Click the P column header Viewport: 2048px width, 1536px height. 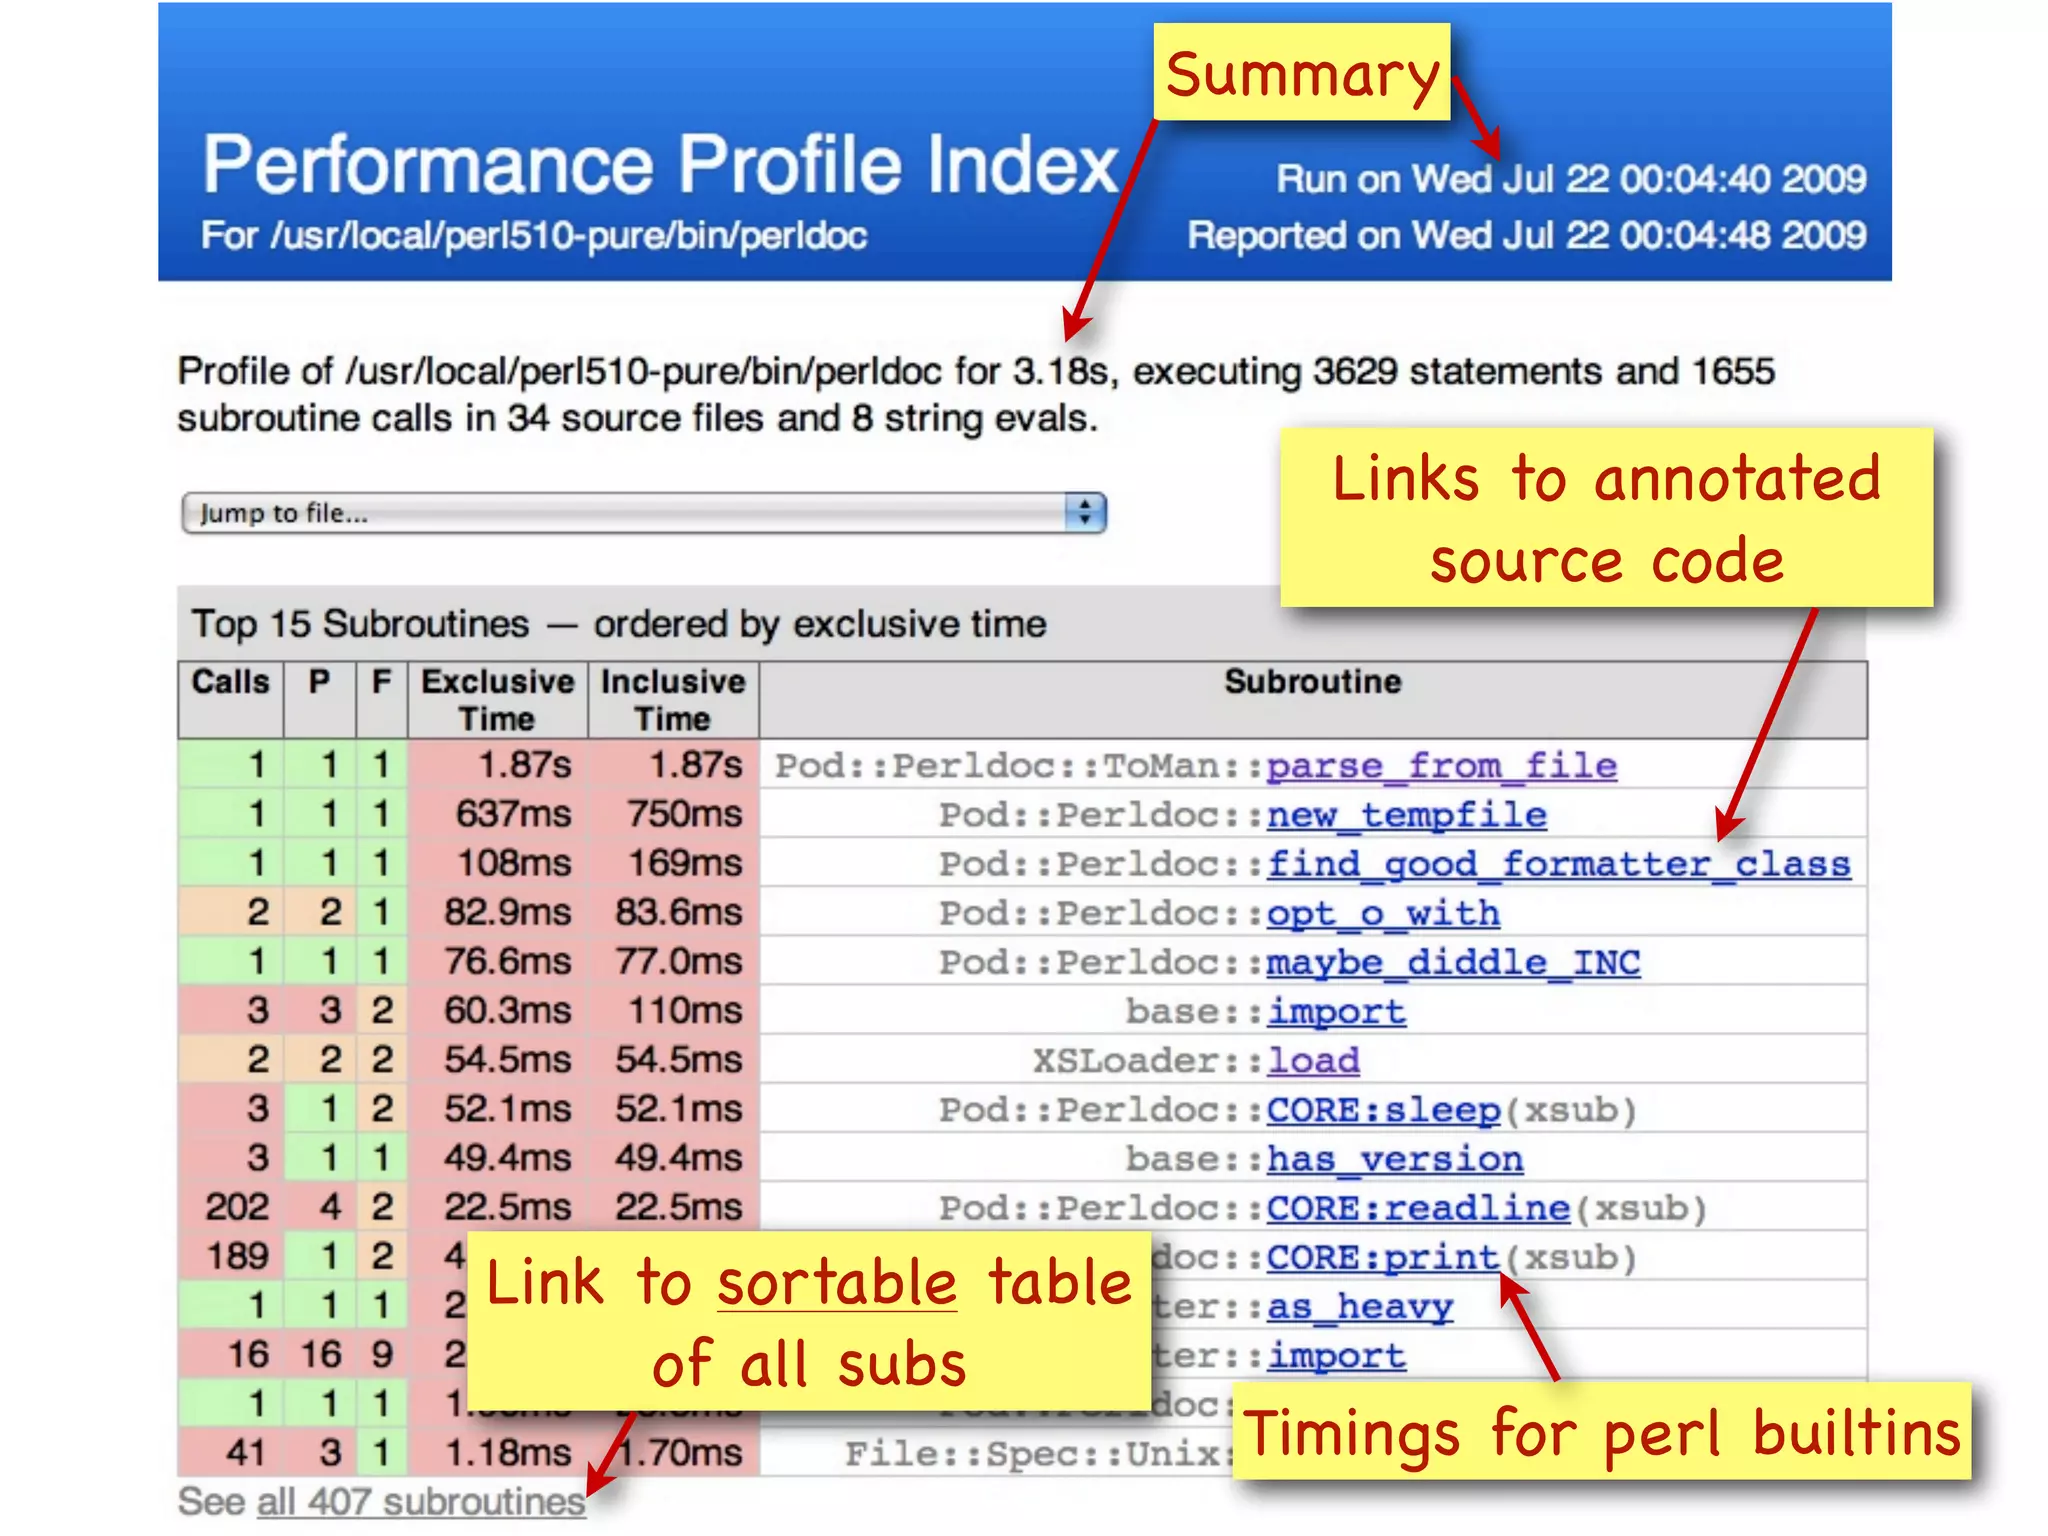(x=320, y=699)
